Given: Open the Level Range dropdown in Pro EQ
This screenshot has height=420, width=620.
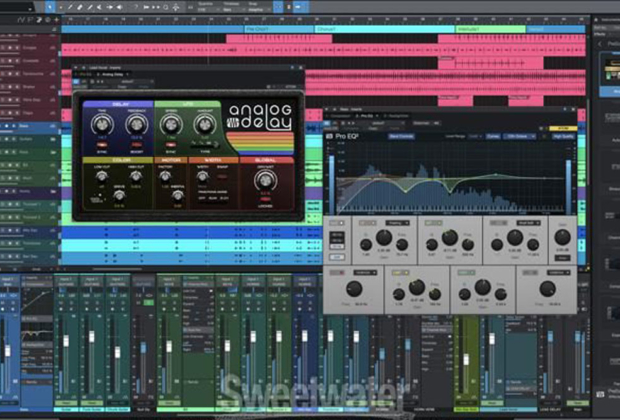Looking at the screenshot, I should click(473, 136).
